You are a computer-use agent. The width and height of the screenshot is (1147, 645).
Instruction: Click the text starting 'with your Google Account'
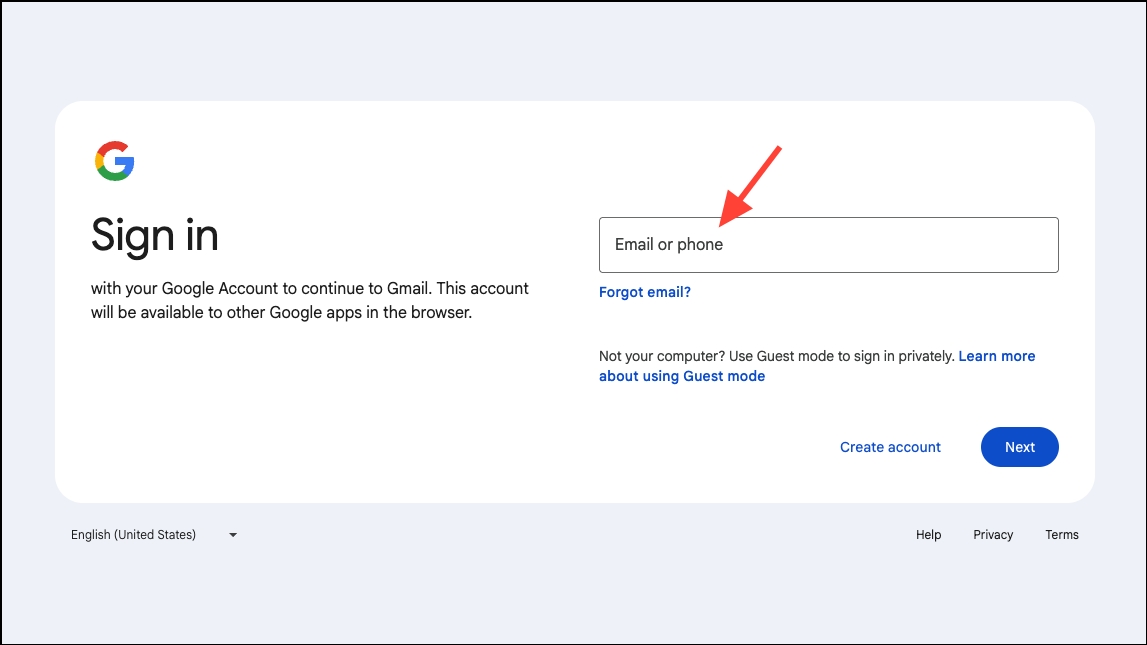309,301
